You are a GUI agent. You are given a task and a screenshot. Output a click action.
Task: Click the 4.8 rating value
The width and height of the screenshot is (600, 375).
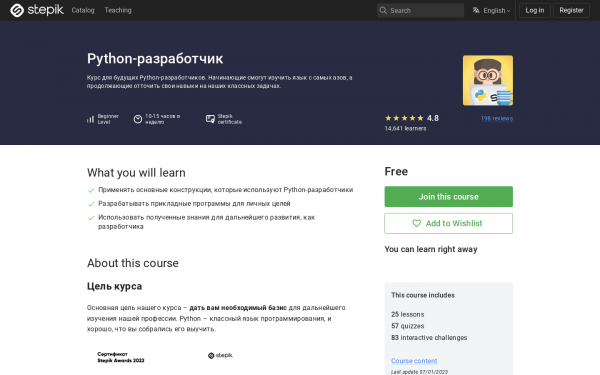pyautogui.click(x=433, y=118)
